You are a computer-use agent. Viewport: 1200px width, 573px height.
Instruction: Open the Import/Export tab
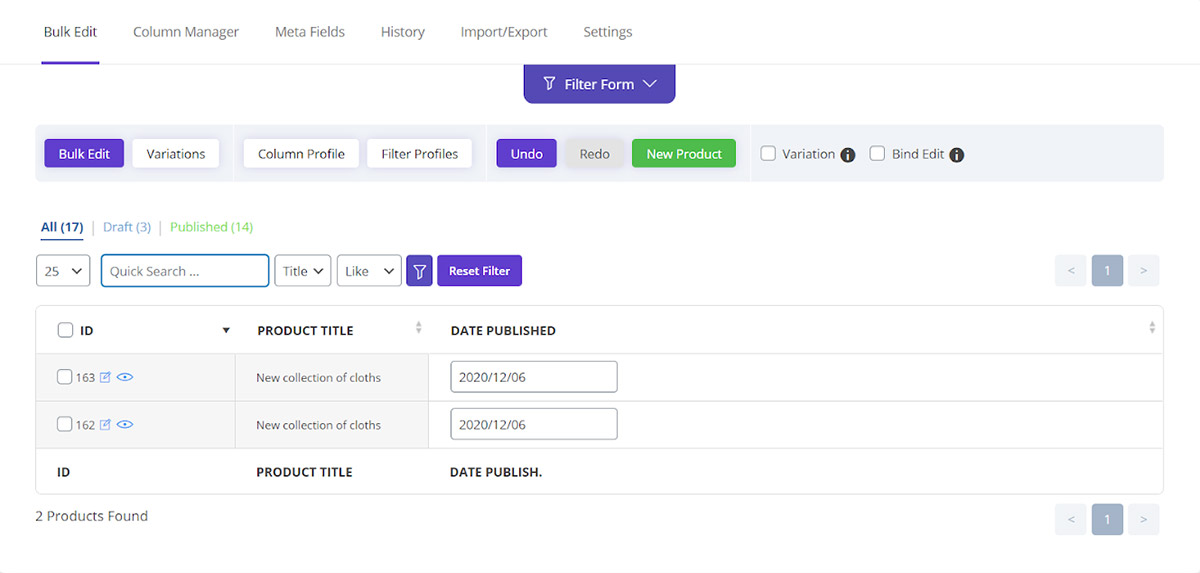[504, 32]
